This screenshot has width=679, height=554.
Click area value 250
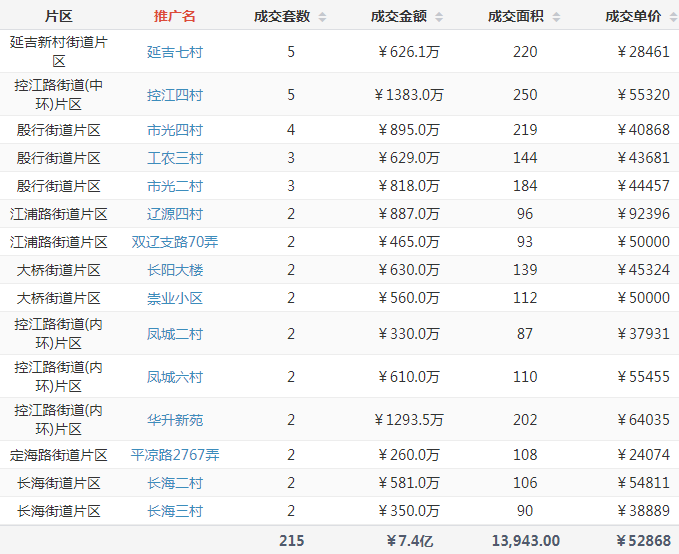click(x=525, y=95)
